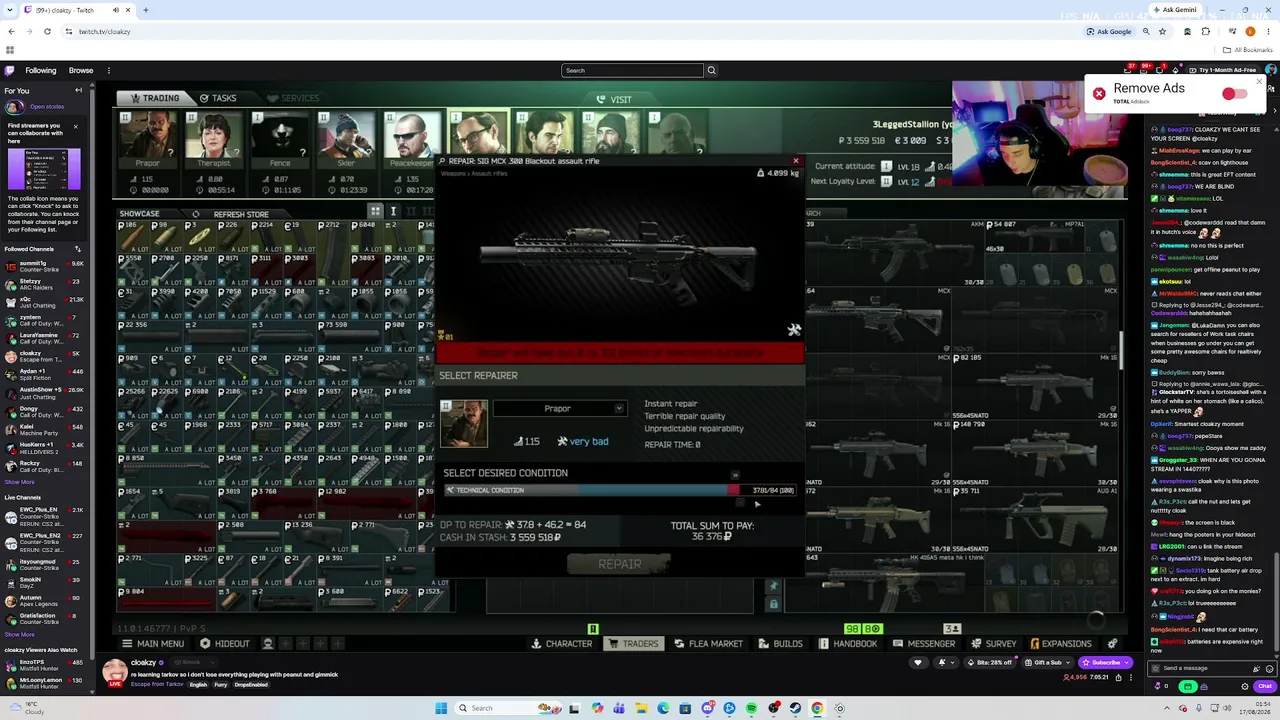Mute the cloakzy Twitch browser tab
This screenshot has height=720, width=1280.
coord(114,10)
